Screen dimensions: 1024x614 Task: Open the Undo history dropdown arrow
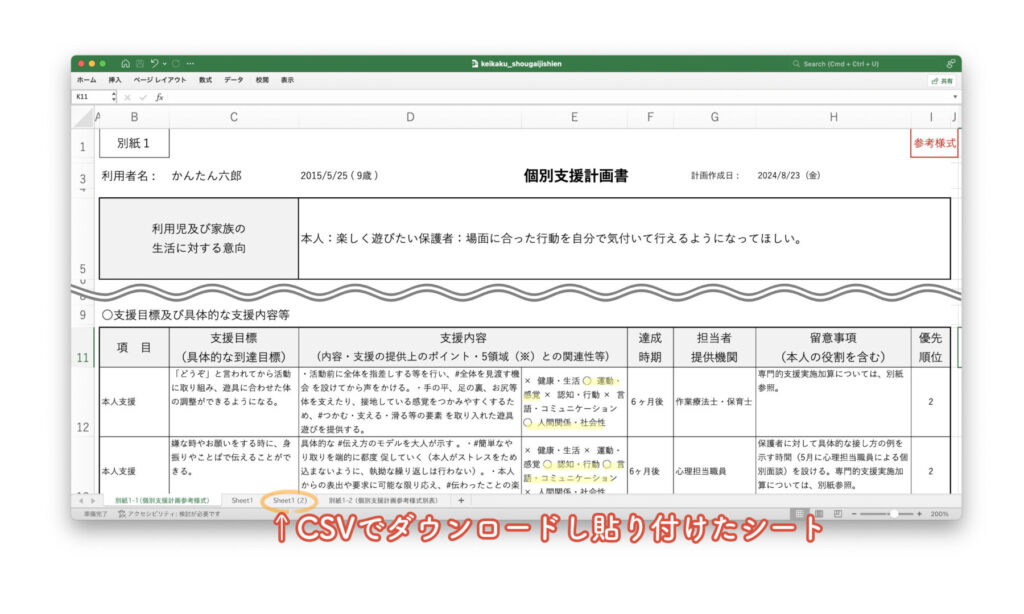coord(164,64)
